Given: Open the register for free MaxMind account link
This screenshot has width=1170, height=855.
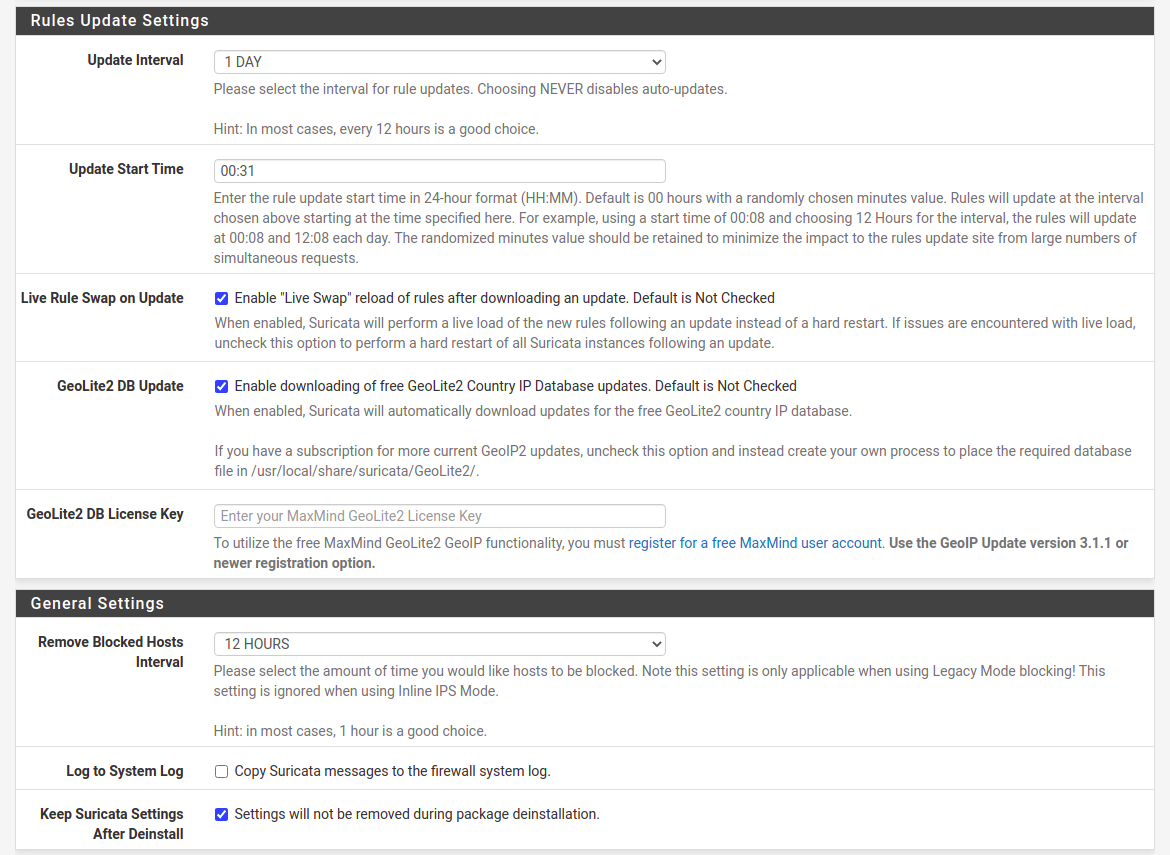Looking at the screenshot, I should tap(755, 543).
